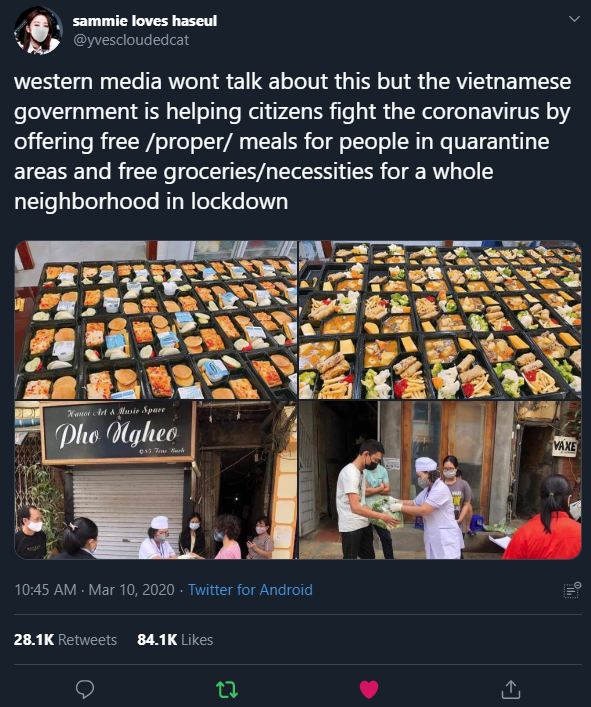Viewport: 591px width, 707px height.
Task: Open the sammie loves haseul profile picture
Action: point(38,30)
